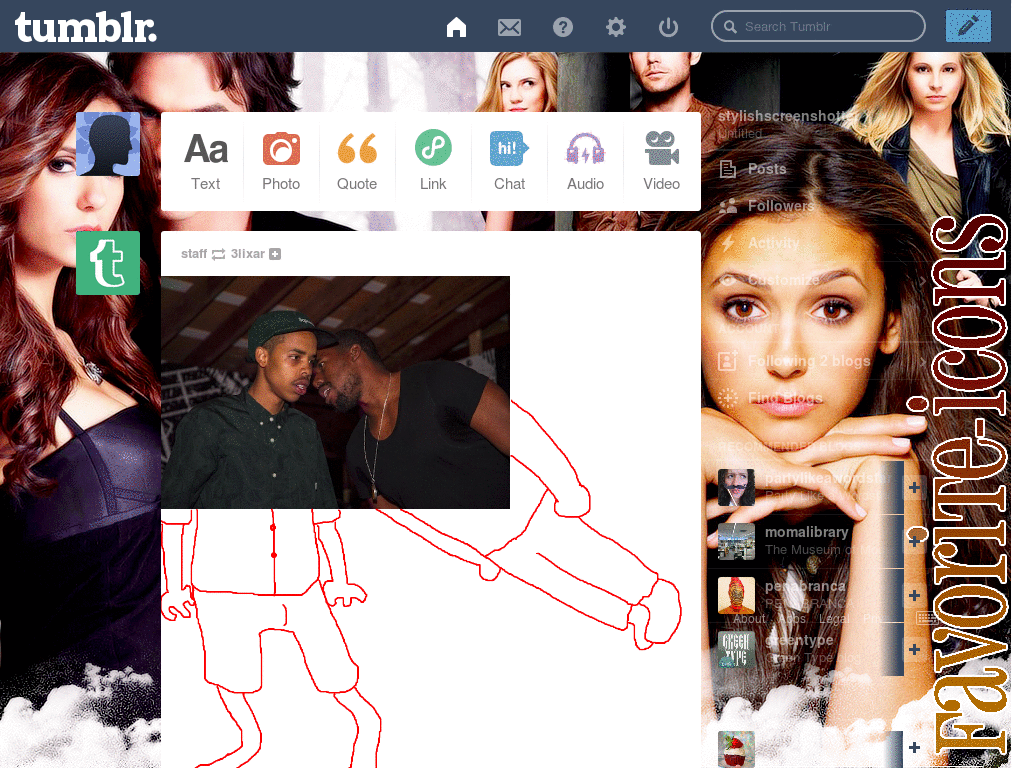Create a new Quote post
1024x768 pixels.
tap(357, 161)
